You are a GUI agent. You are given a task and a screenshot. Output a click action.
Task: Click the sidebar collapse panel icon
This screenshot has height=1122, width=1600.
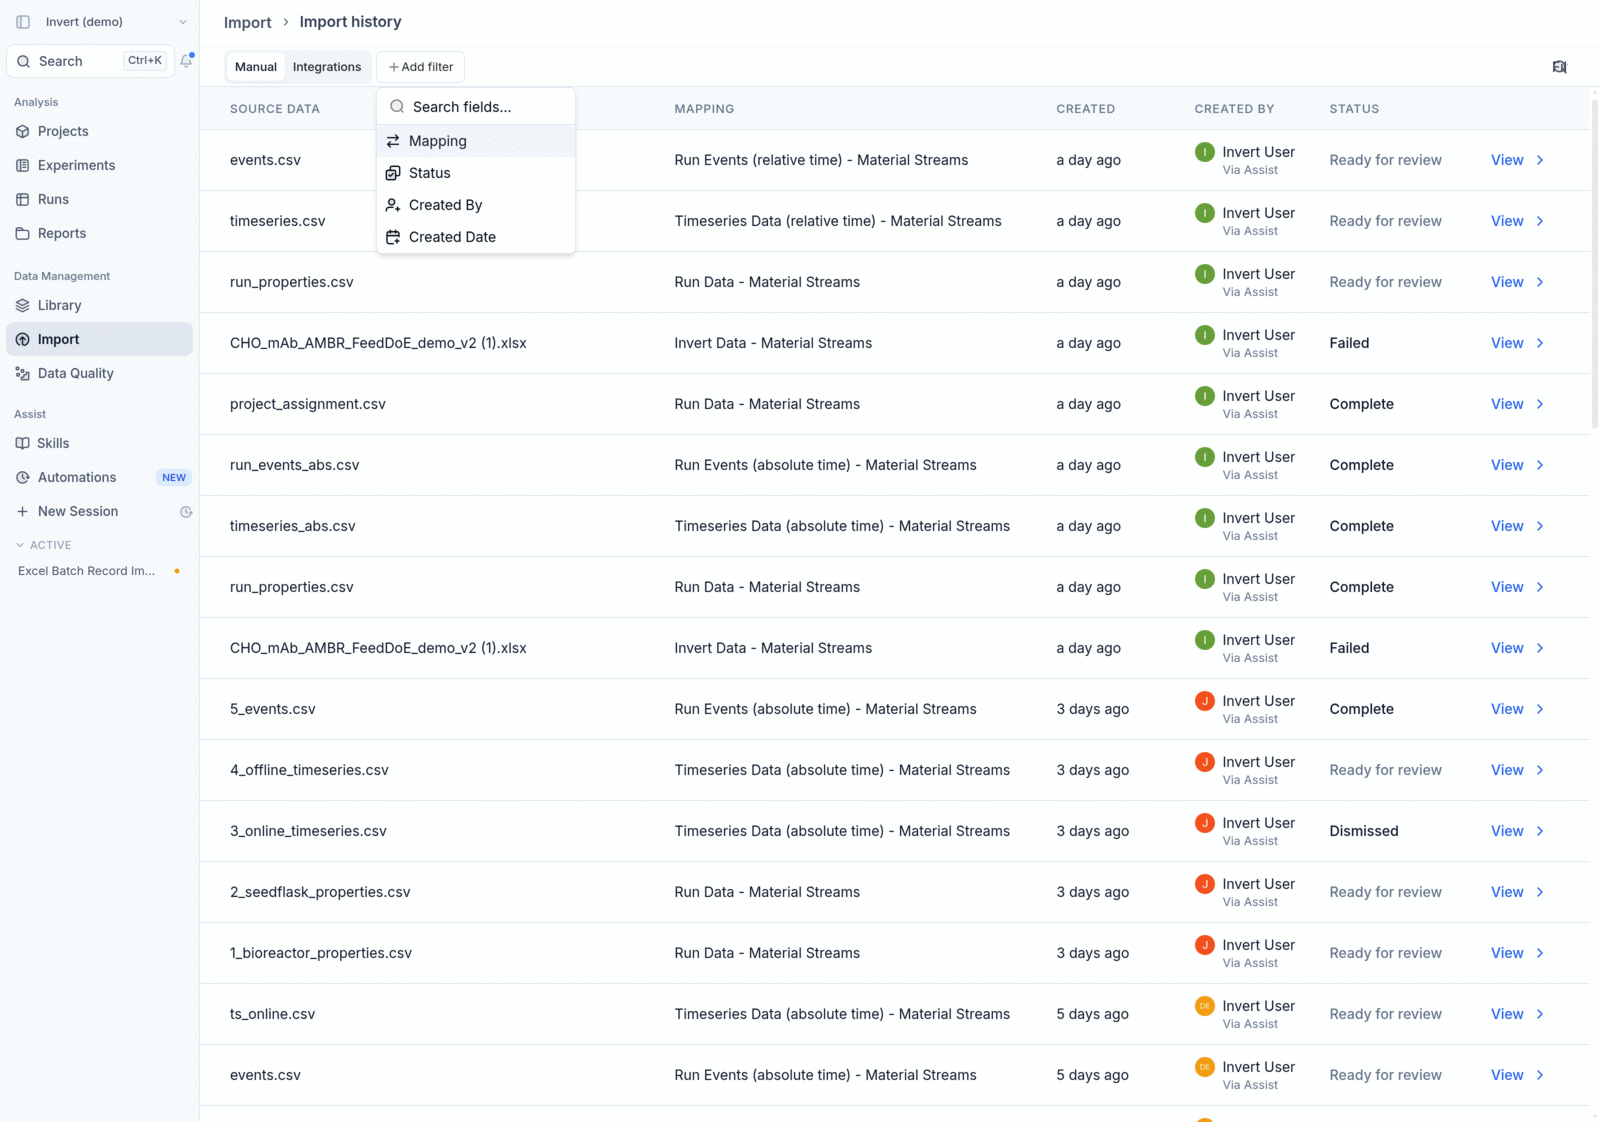(x=23, y=22)
